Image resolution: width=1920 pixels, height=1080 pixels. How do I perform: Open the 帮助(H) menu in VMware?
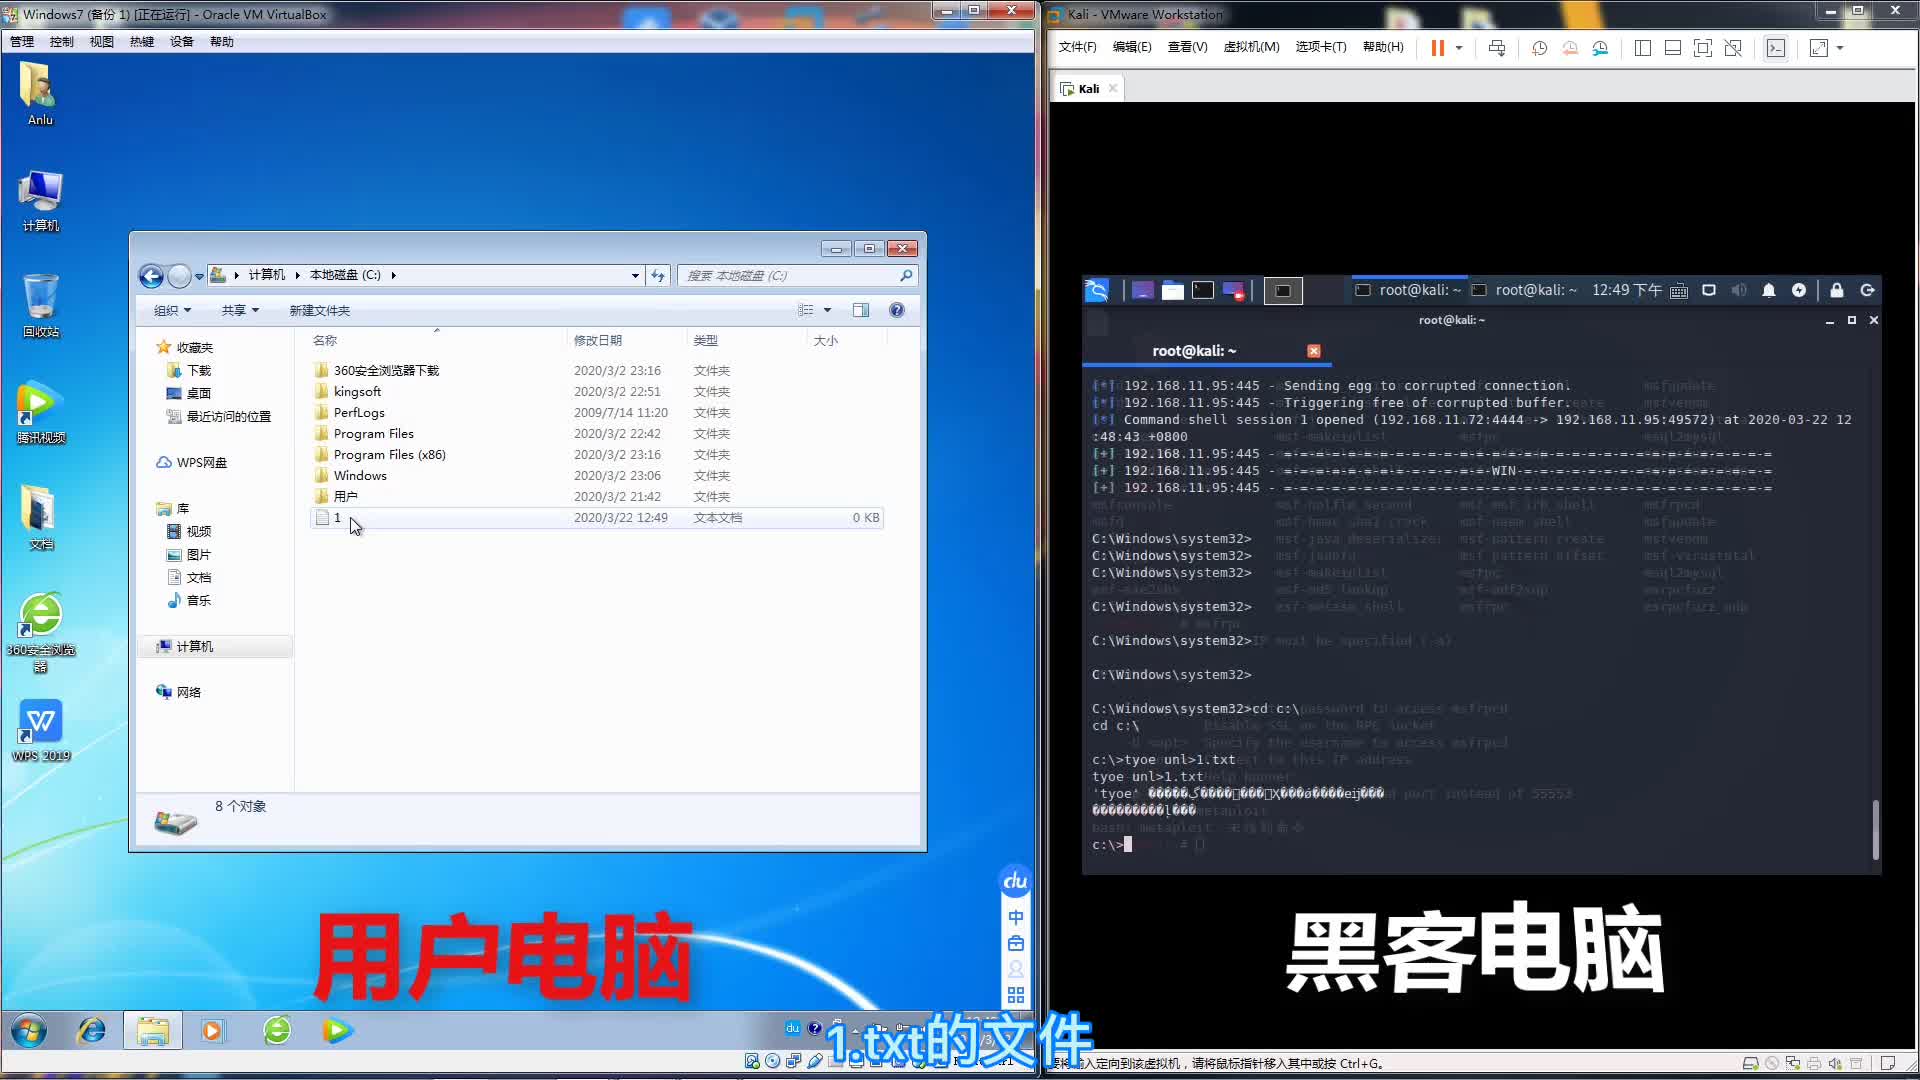click(1383, 47)
